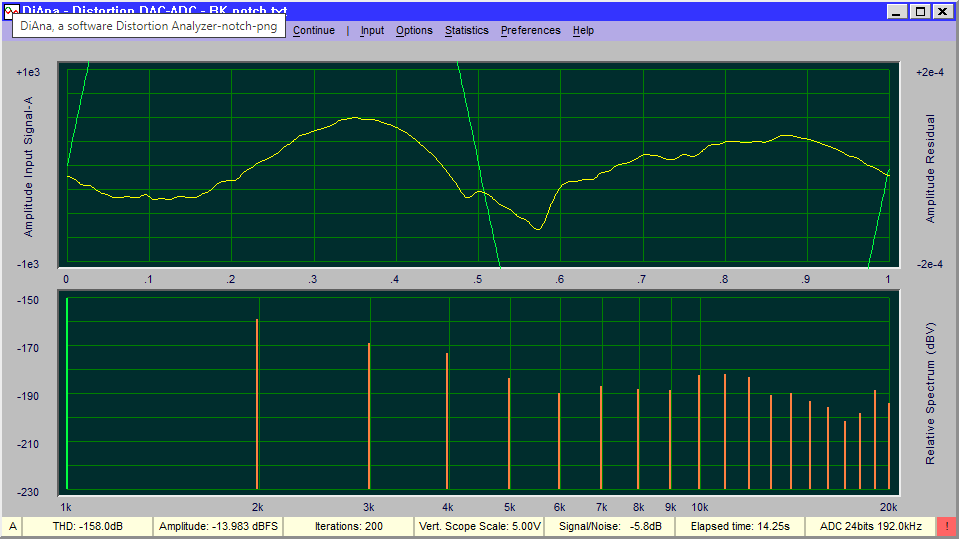The image size is (959, 539).
Task: Click the Elapsed time: 14.25s status field
Action: (740, 526)
